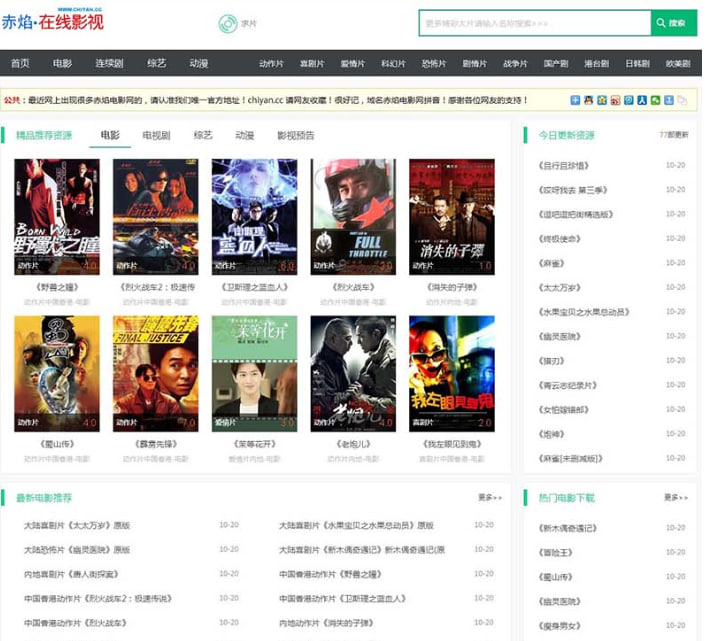Open 电影 in the dark navigation bar

click(62, 63)
